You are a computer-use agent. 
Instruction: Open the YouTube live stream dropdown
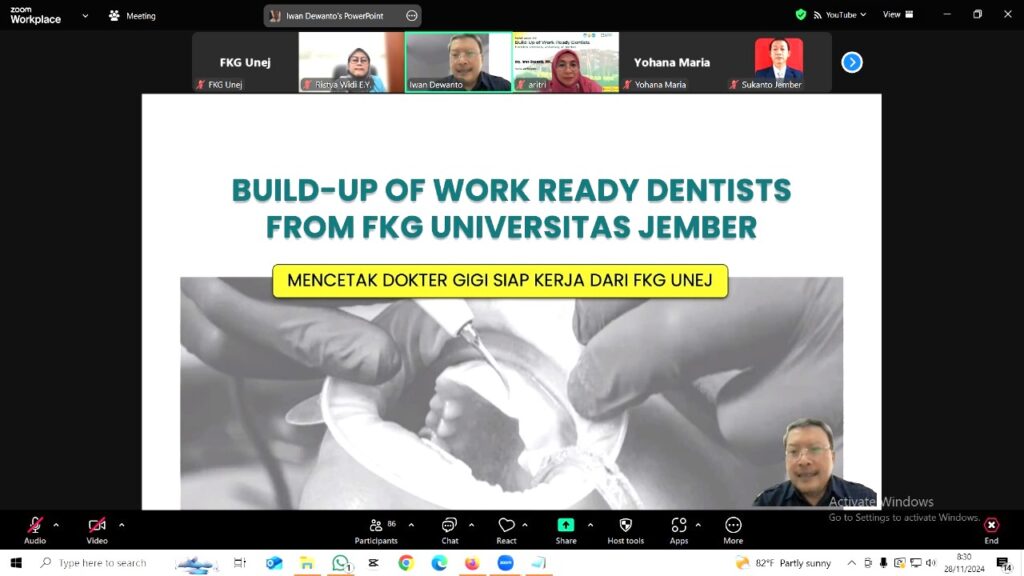[x=840, y=14]
